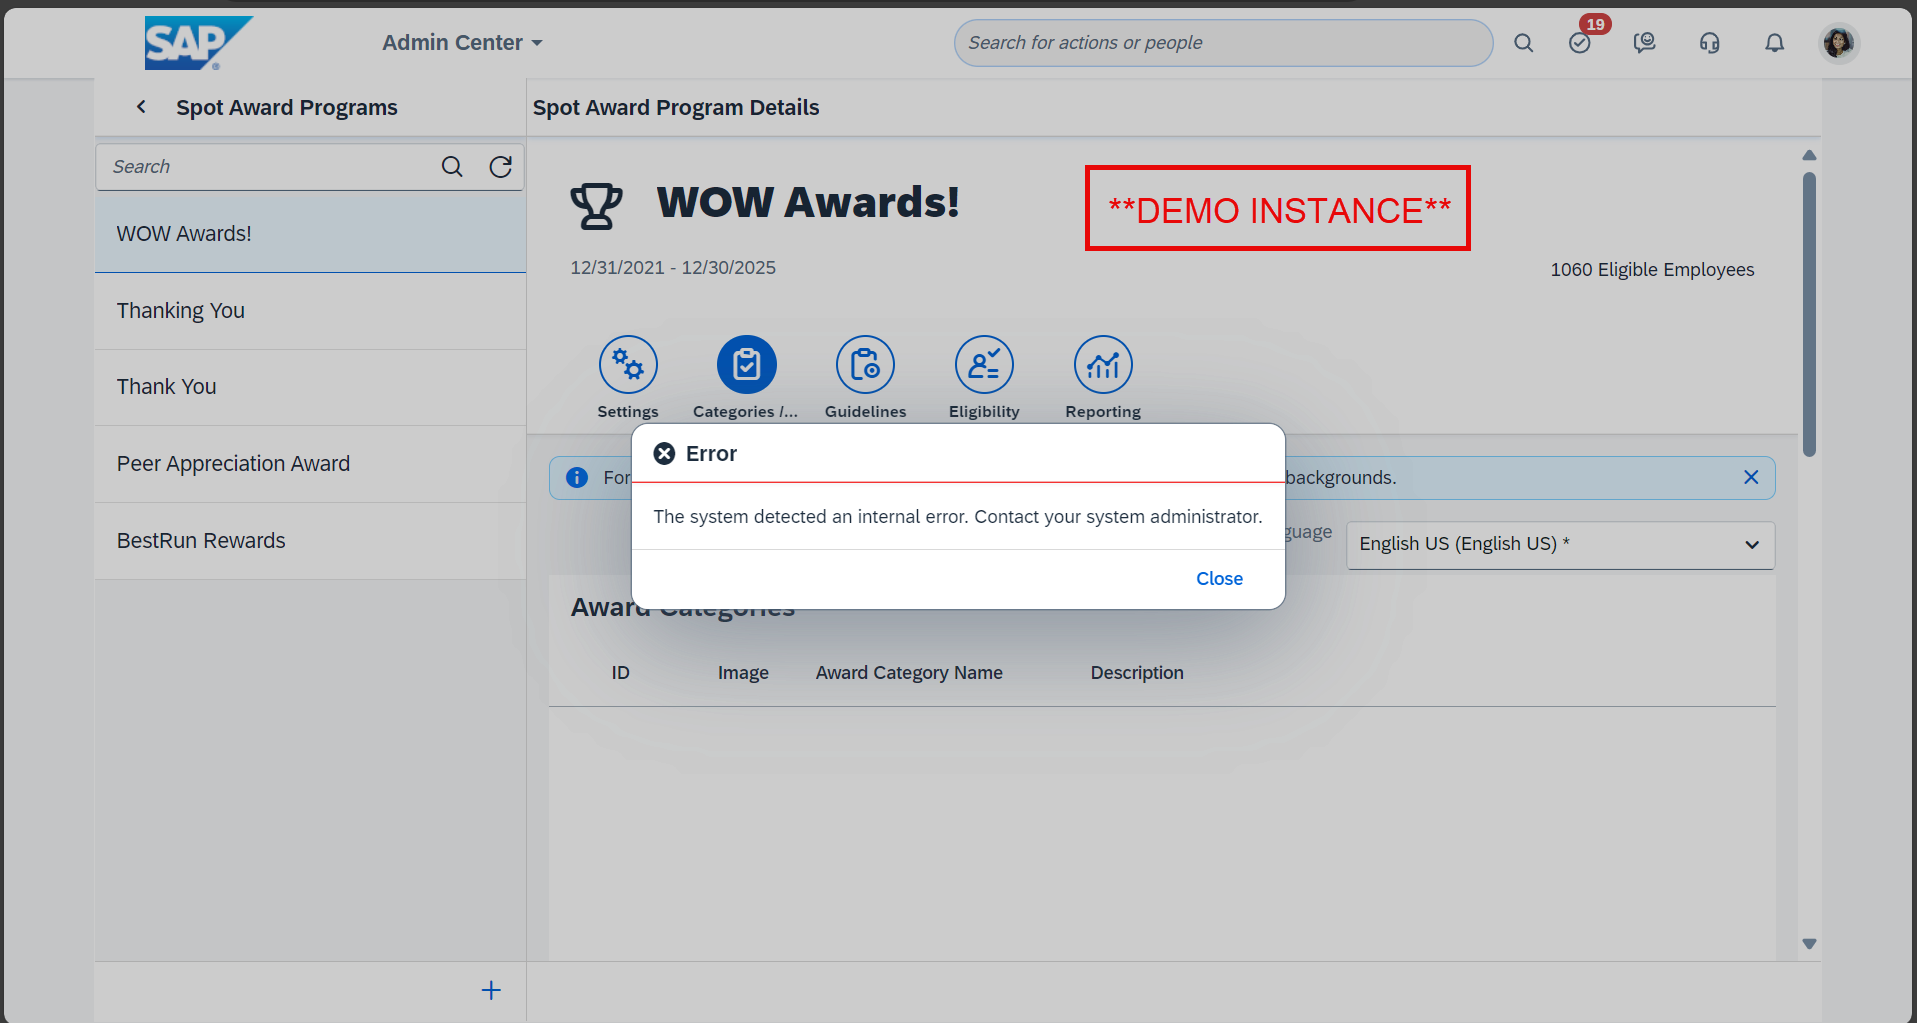Select the BestRun Rewards program
The height and width of the screenshot is (1023, 1917).
tap(310, 541)
